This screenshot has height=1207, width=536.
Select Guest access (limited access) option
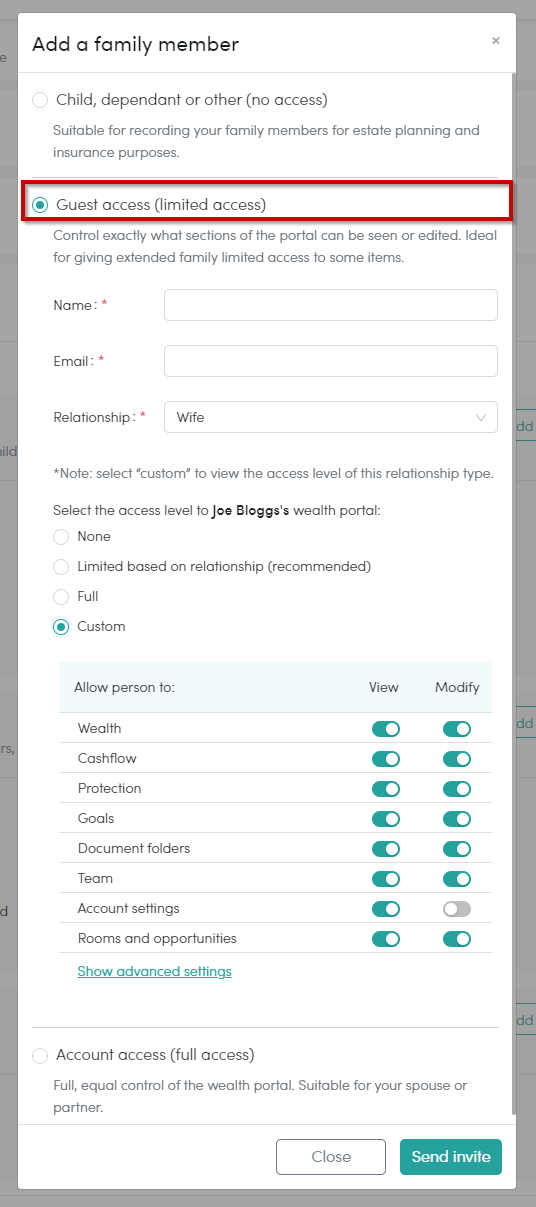pos(40,205)
